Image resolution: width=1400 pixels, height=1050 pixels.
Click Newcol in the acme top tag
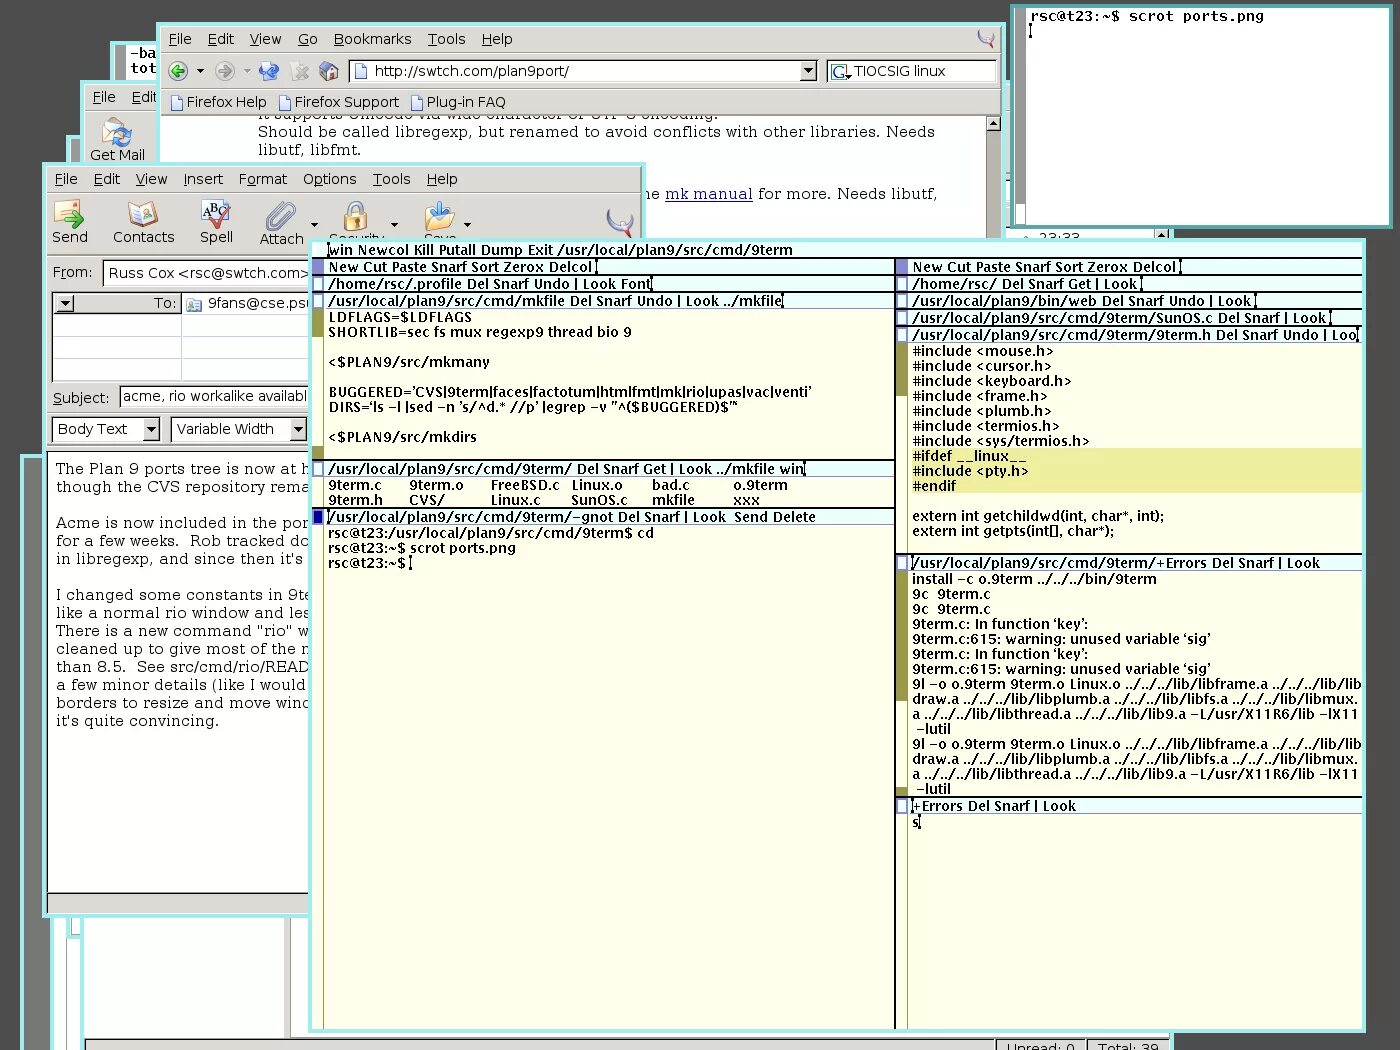384,250
